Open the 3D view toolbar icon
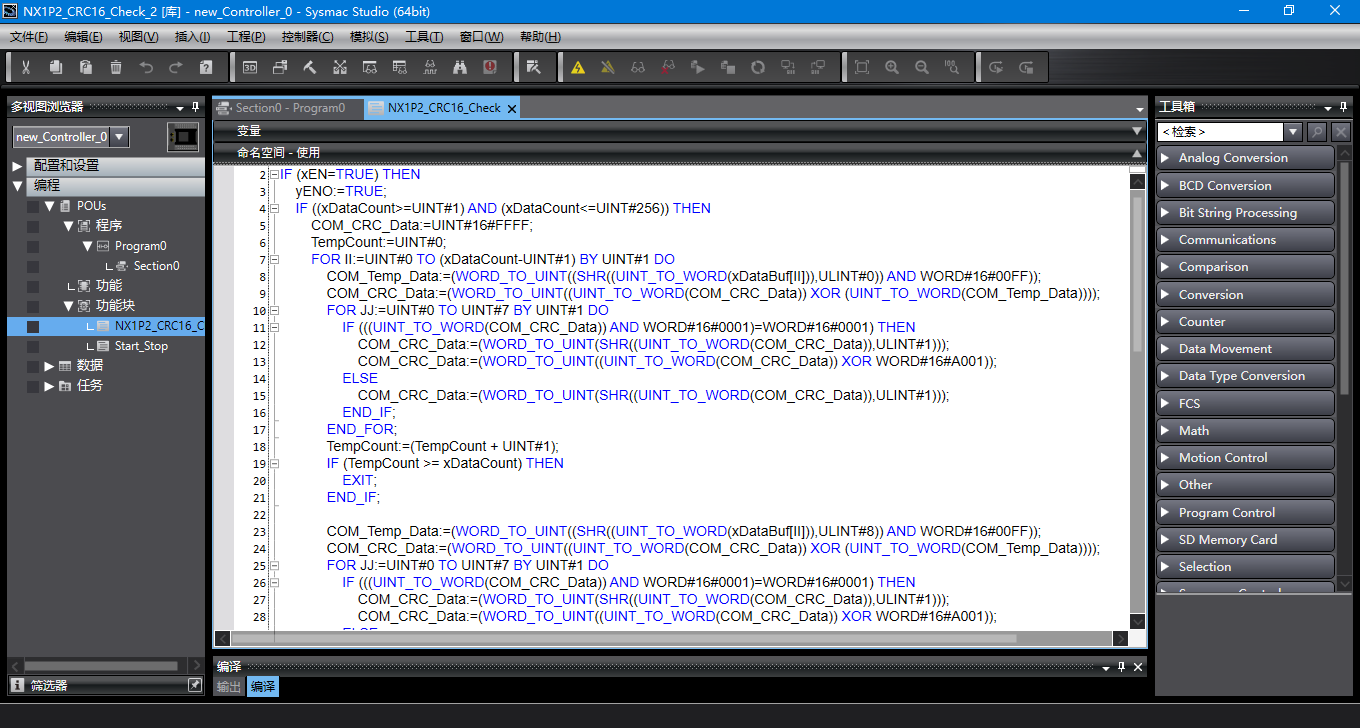This screenshot has height=728, width=1360. coord(250,67)
